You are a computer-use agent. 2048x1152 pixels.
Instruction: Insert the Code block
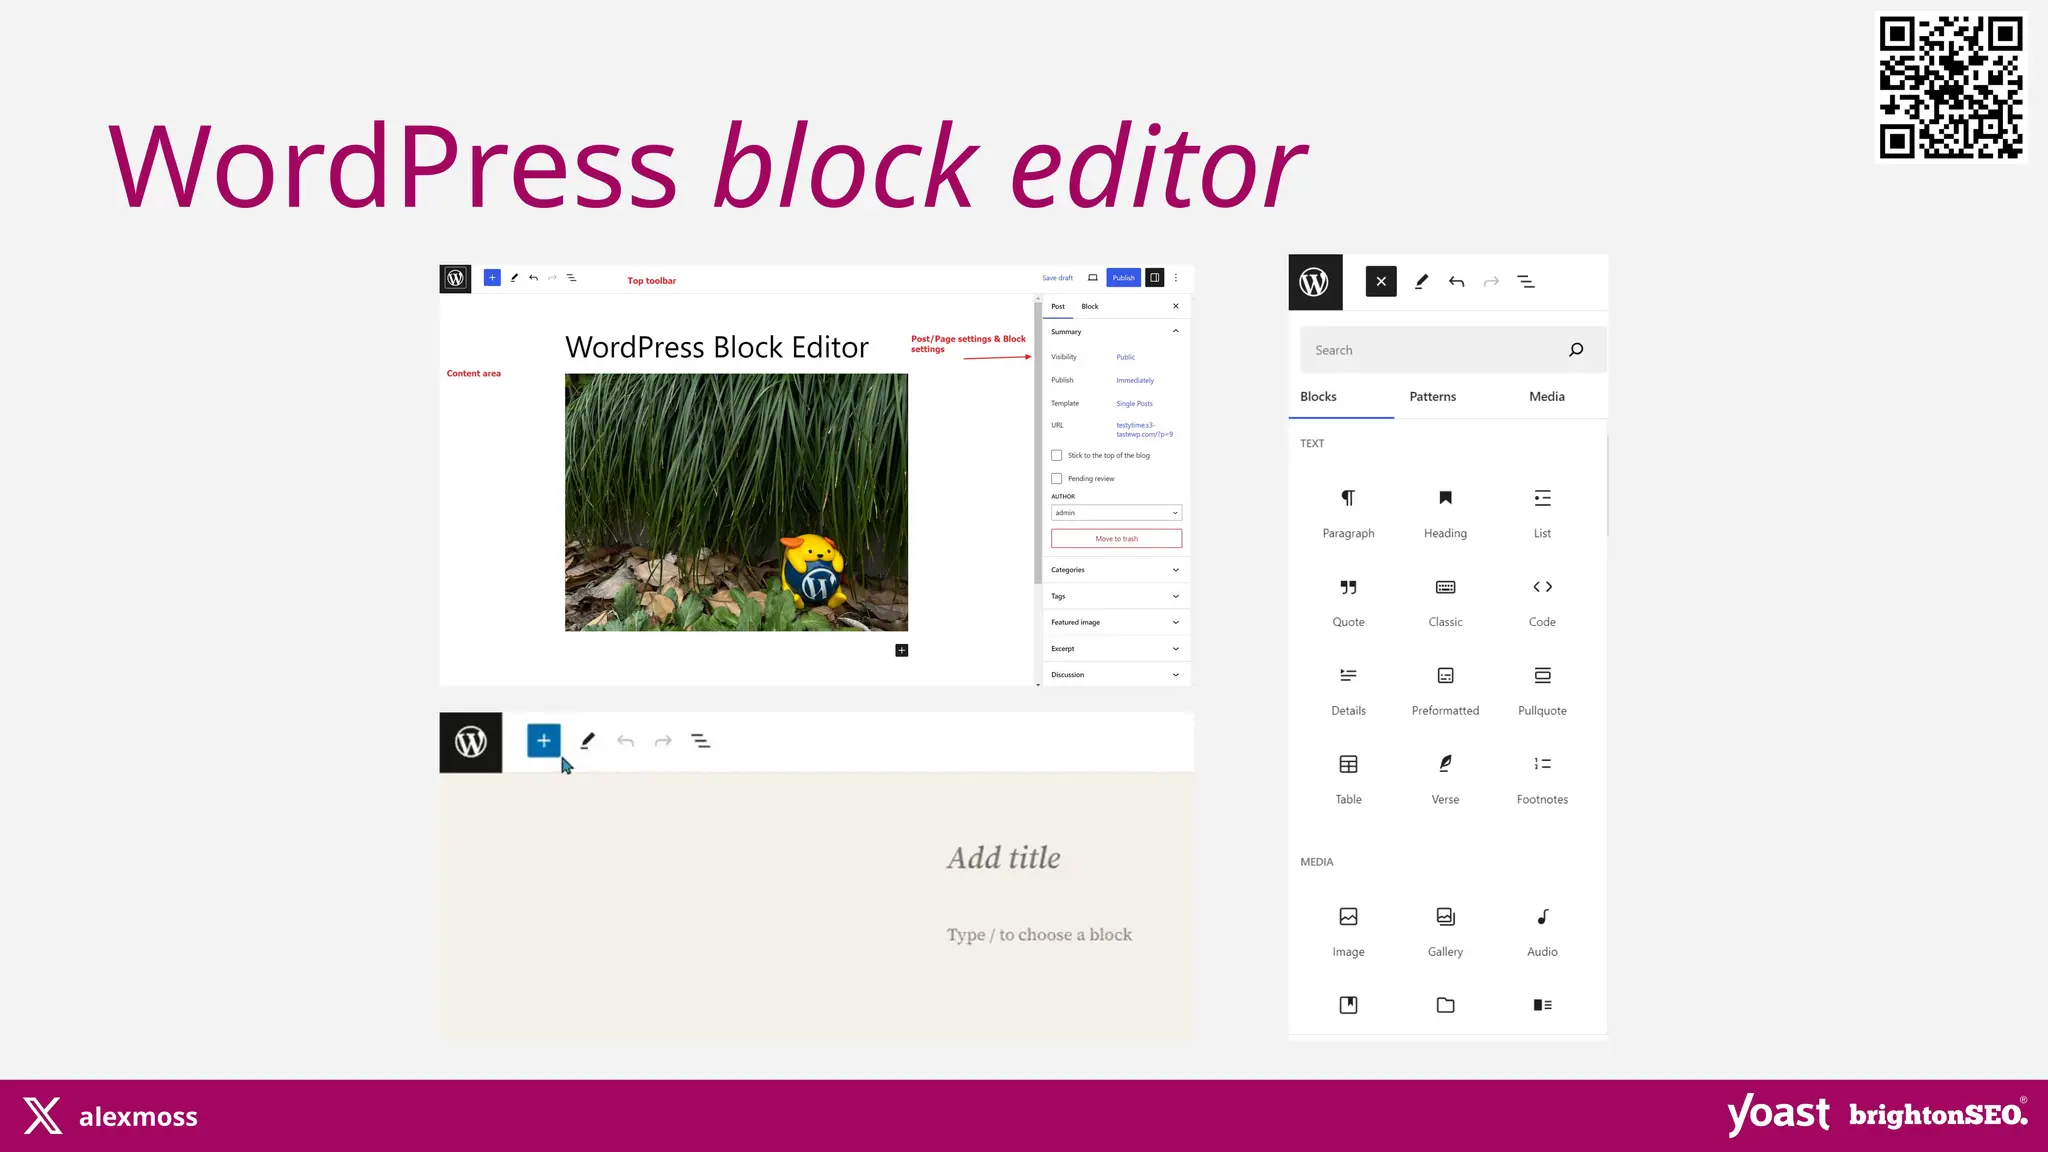coord(1542,603)
